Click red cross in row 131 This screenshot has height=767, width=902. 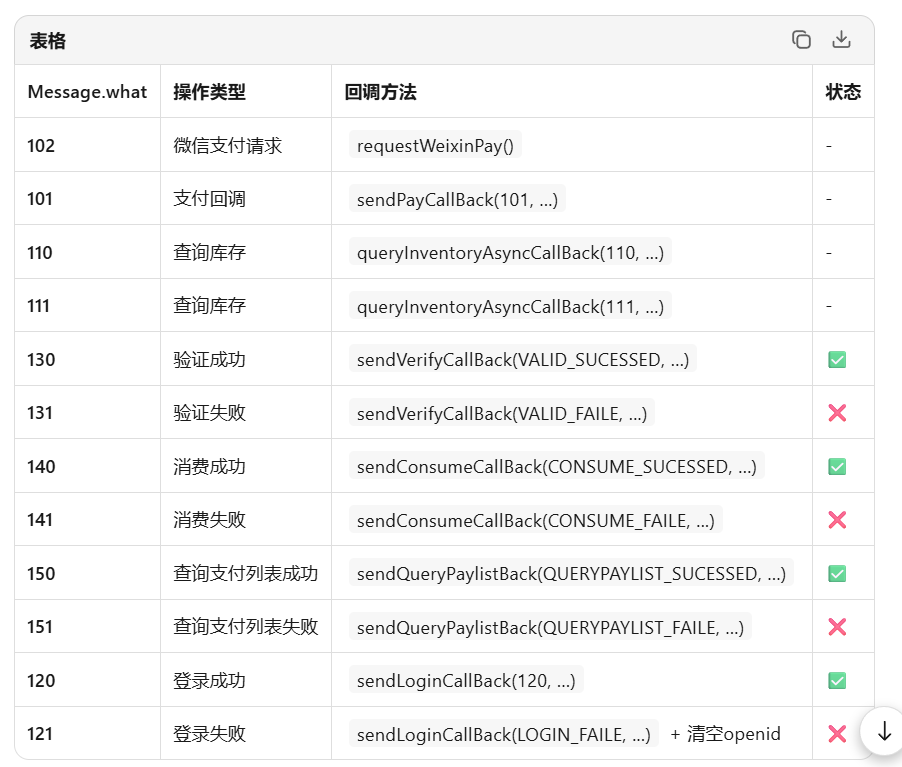(x=837, y=413)
